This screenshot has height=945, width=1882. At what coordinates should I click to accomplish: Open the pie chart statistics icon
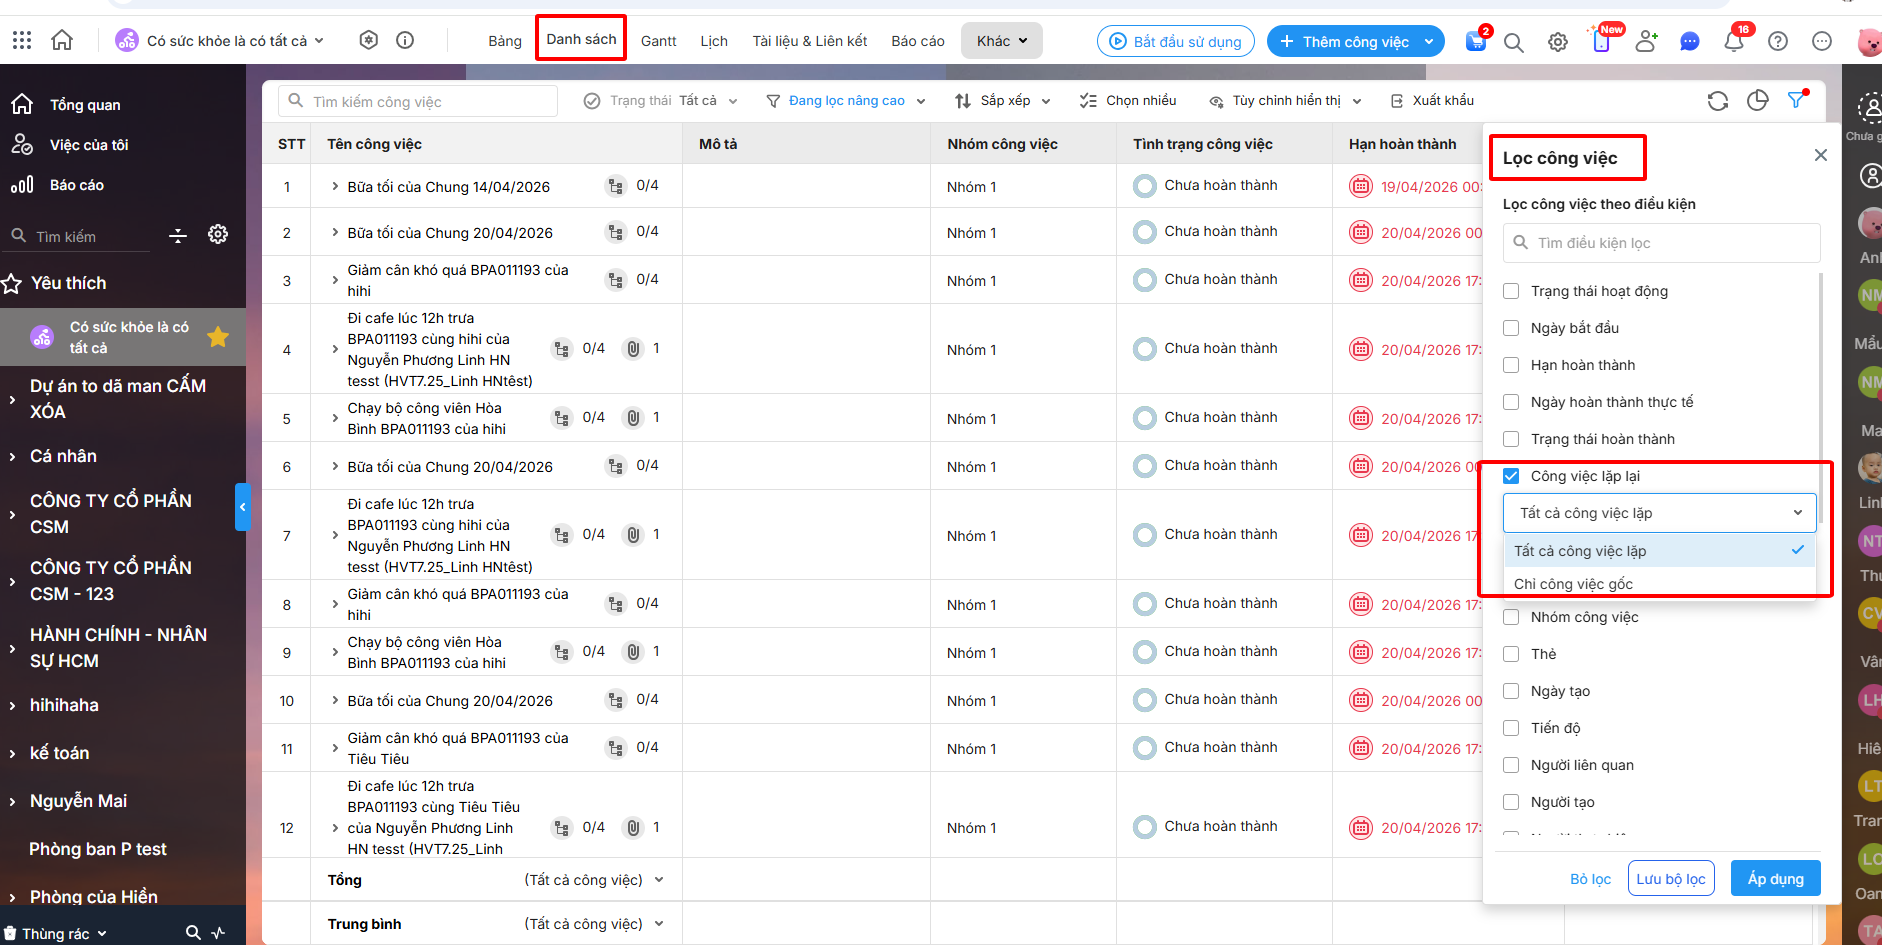click(x=1757, y=101)
